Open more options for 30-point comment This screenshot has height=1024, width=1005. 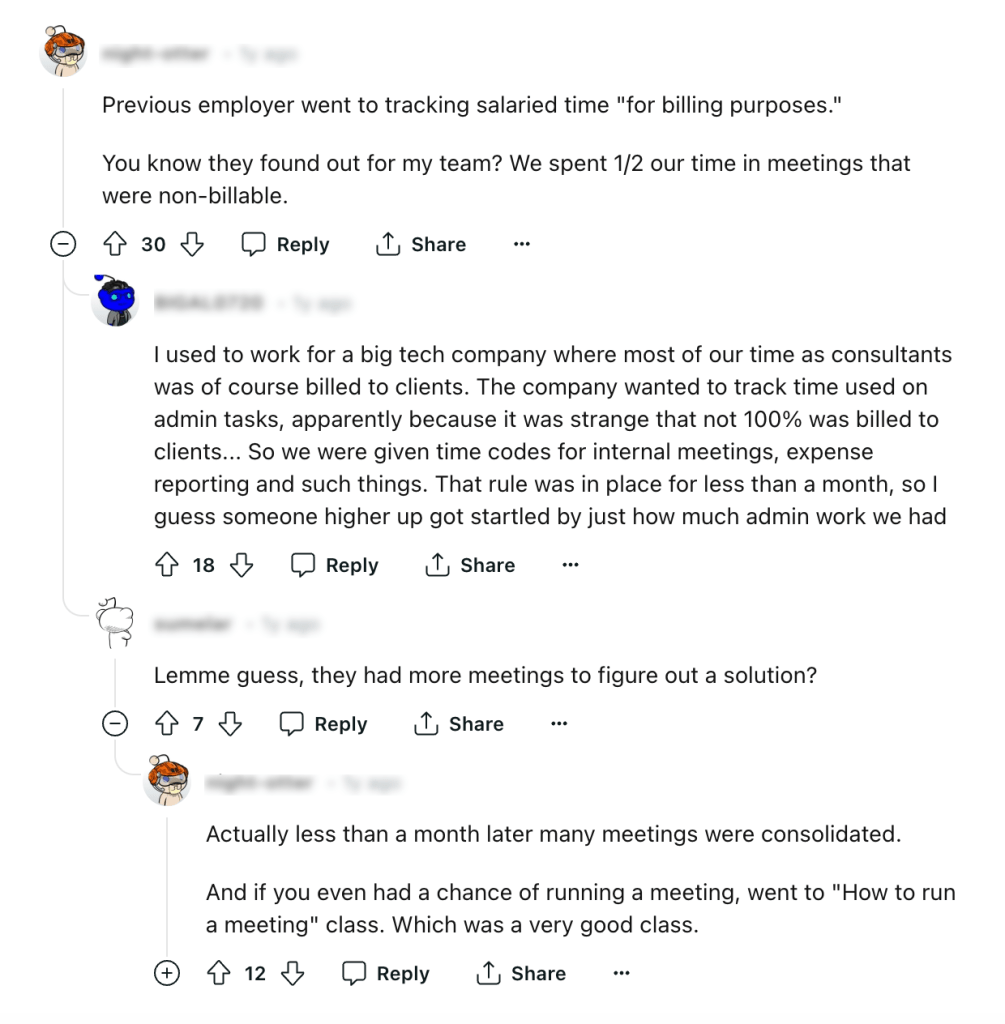(521, 244)
